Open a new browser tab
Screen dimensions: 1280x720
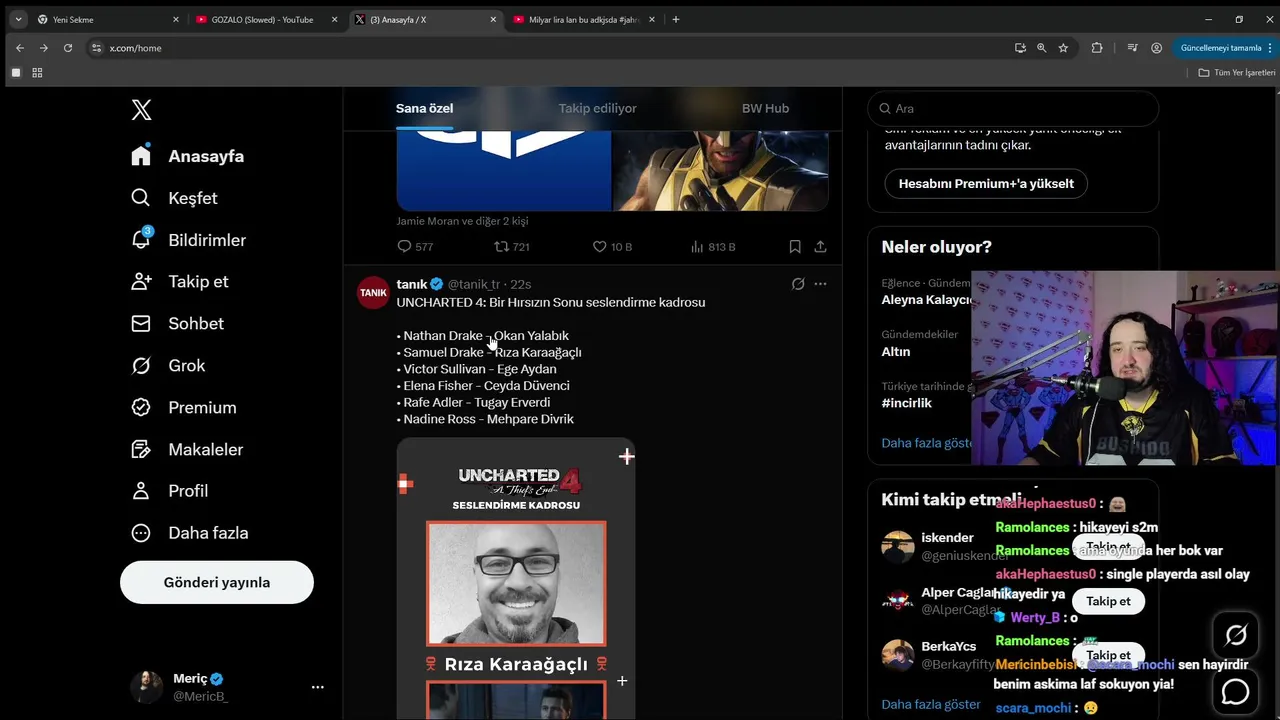click(x=676, y=19)
